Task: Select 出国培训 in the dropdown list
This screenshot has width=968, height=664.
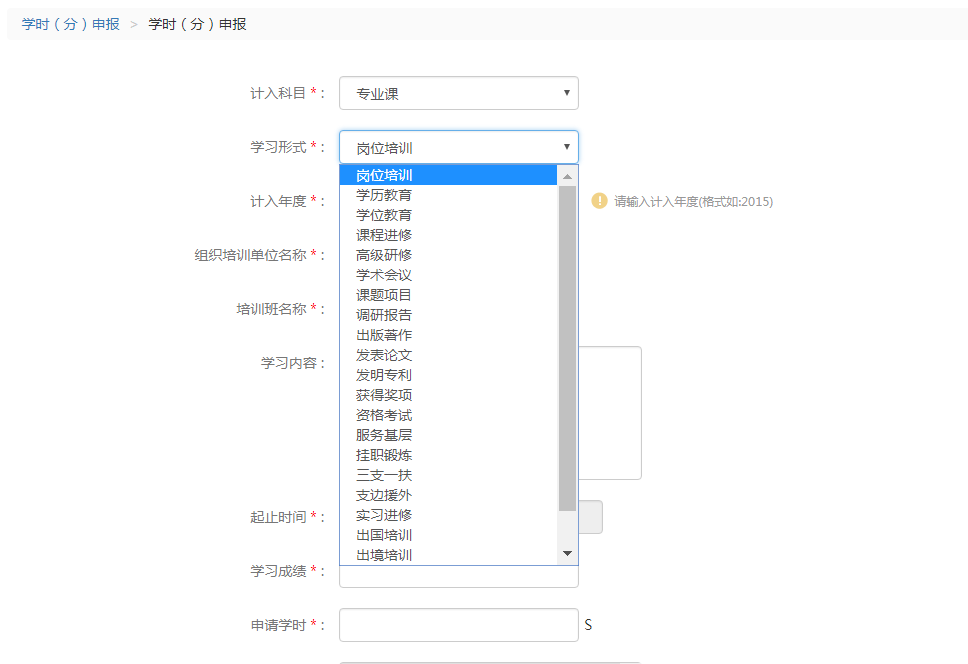Action: tap(384, 535)
